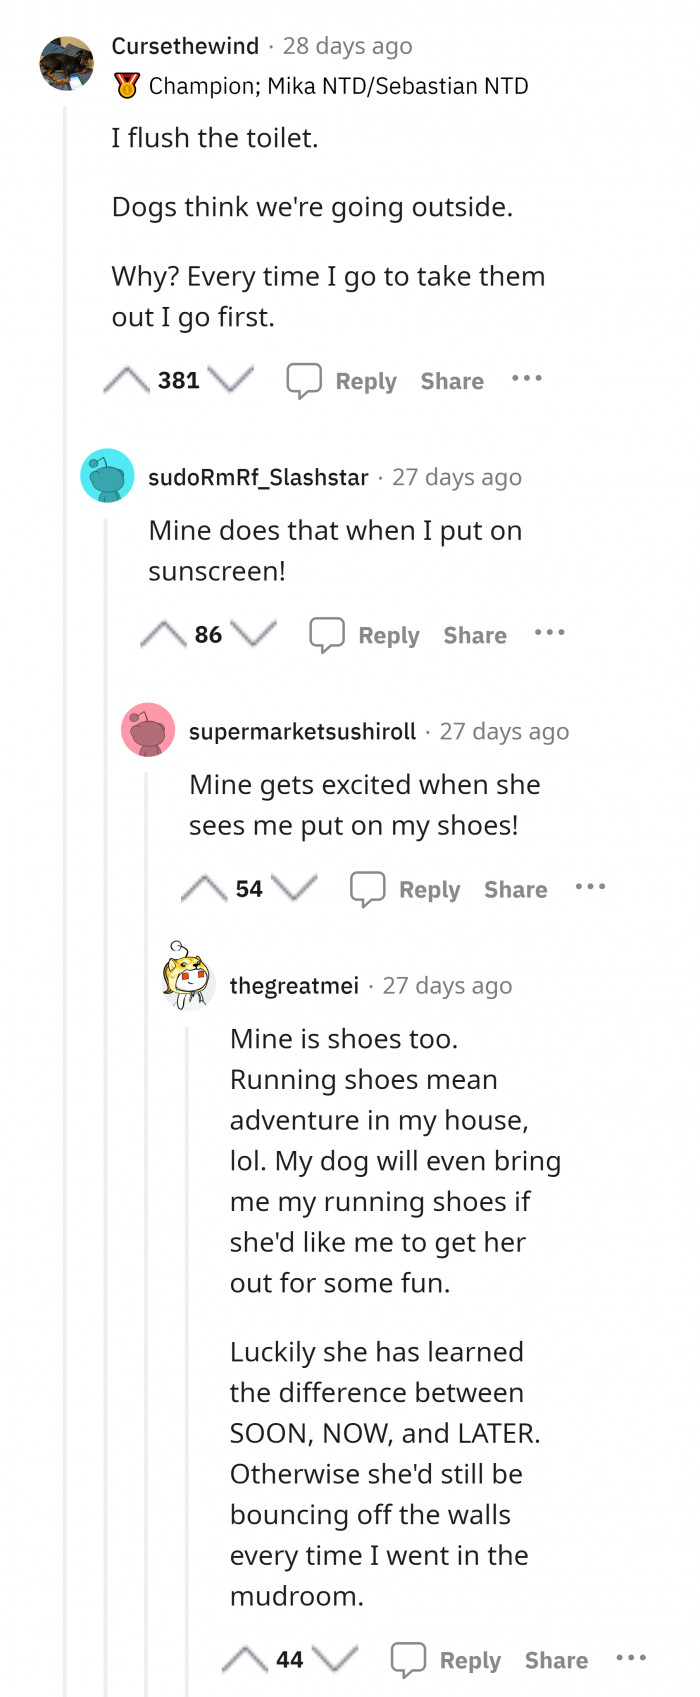Reply to Cursethewind's comment
The image size is (700, 1697).
[x=342, y=381]
